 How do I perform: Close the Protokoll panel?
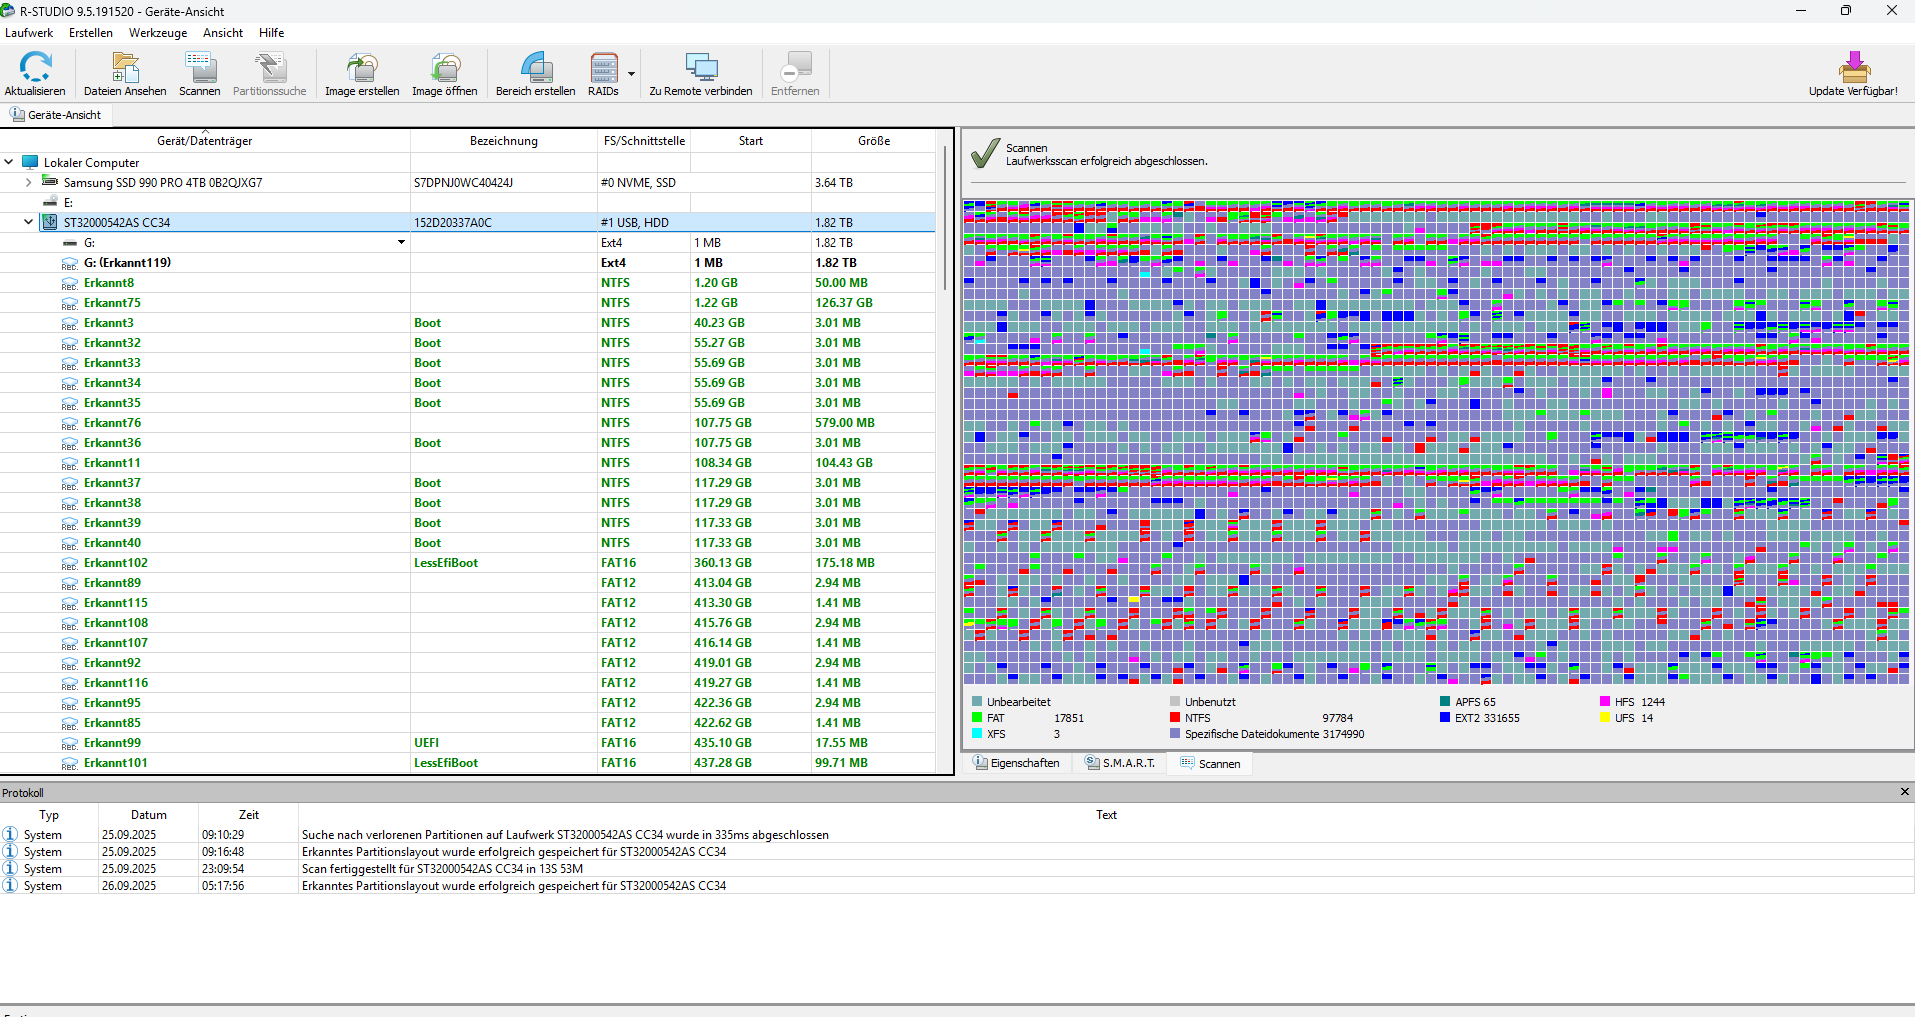tap(1904, 792)
